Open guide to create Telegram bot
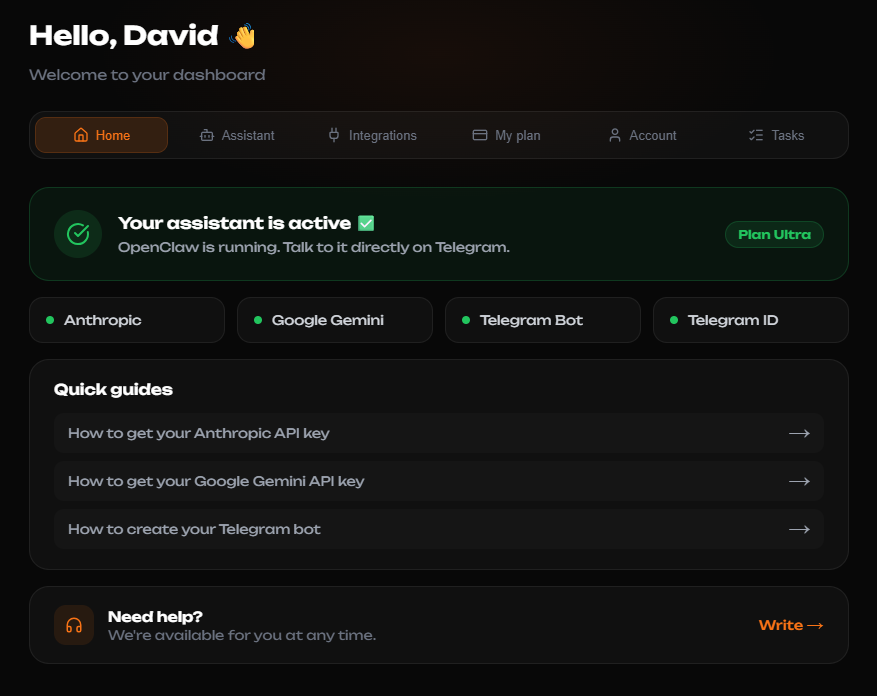 click(x=439, y=529)
